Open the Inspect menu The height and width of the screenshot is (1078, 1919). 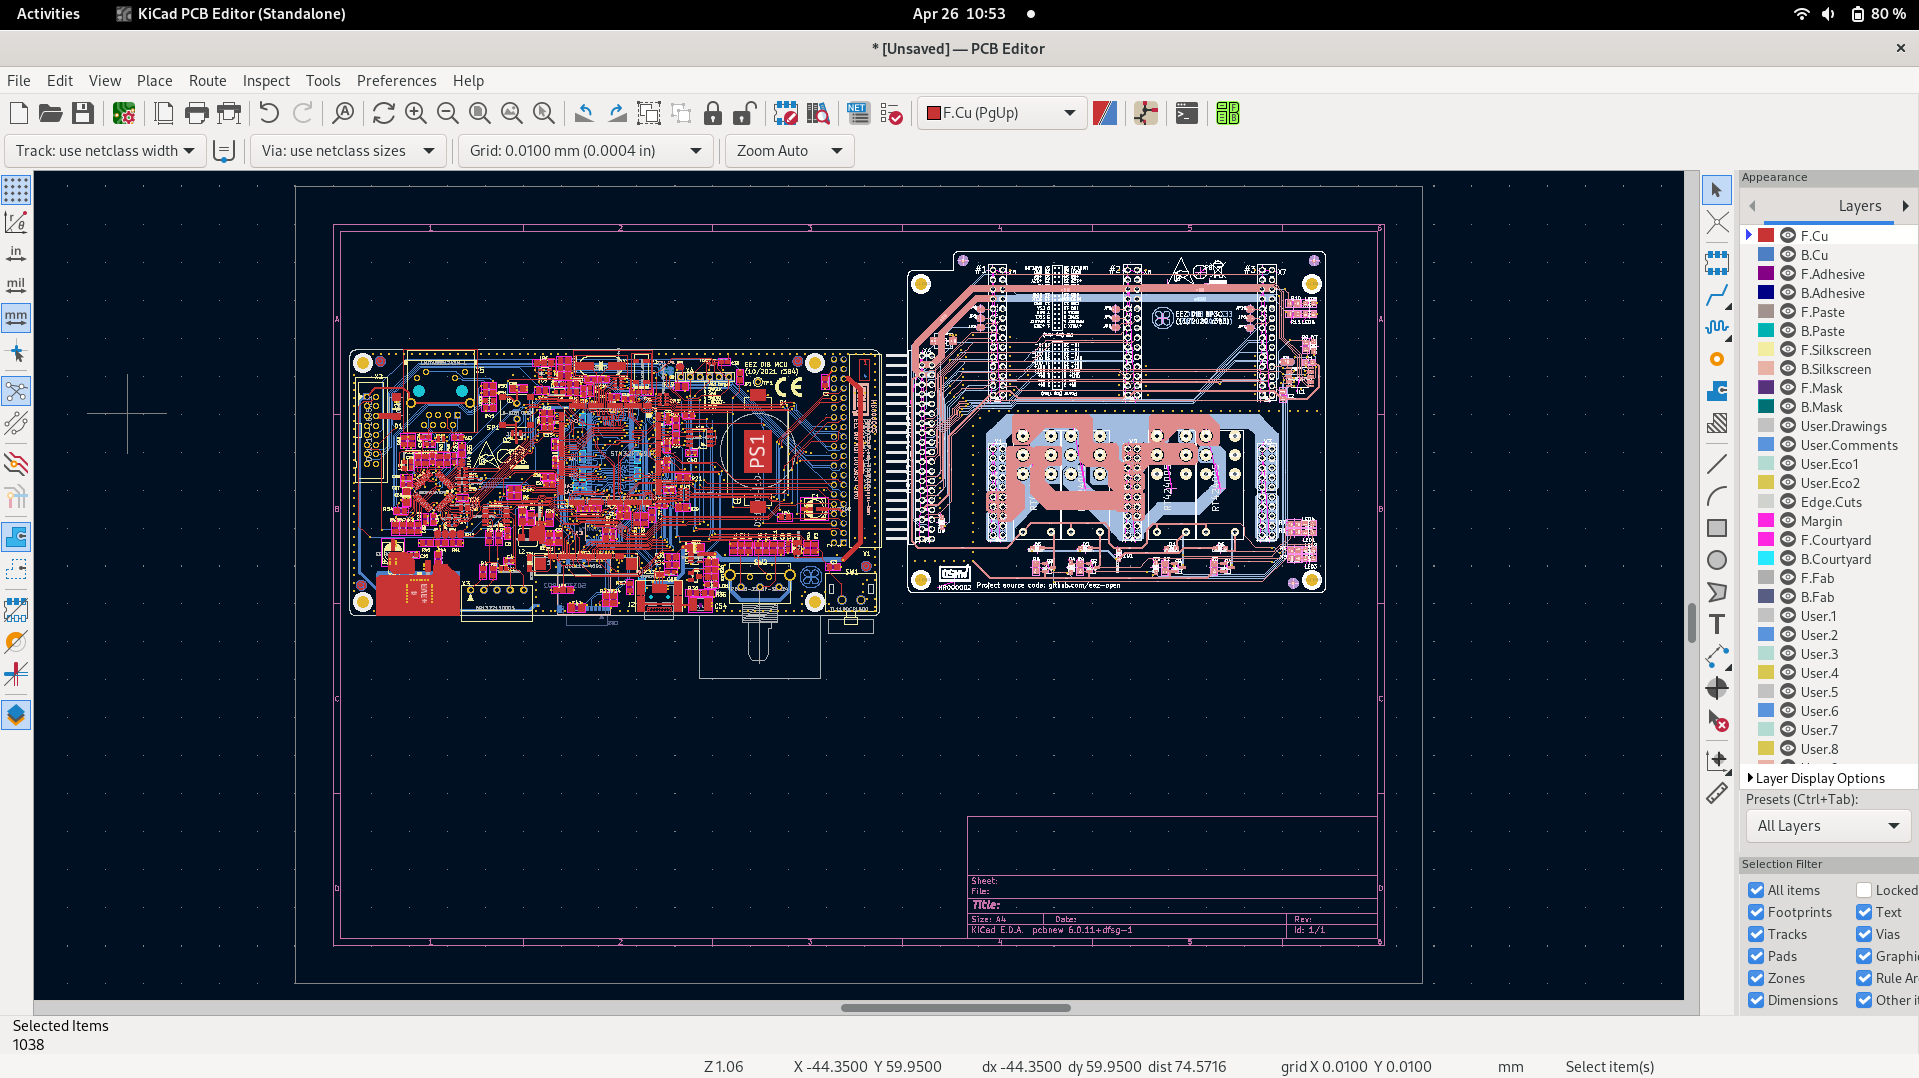(x=266, y=81)
